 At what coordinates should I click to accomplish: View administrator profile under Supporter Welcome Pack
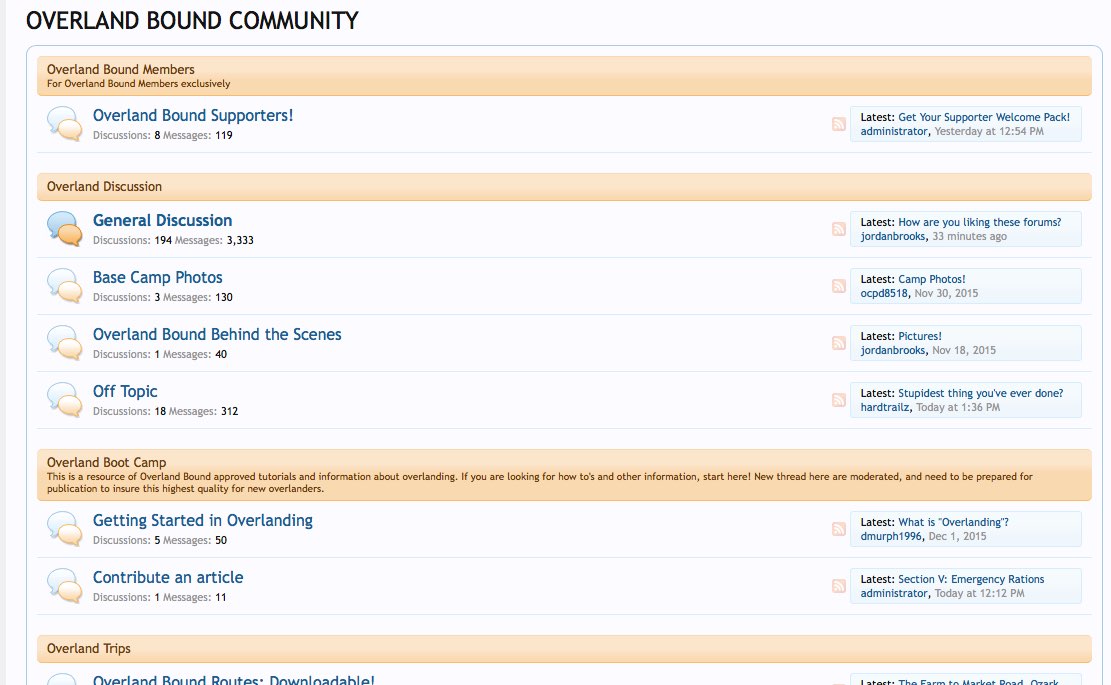pos(894,131)
